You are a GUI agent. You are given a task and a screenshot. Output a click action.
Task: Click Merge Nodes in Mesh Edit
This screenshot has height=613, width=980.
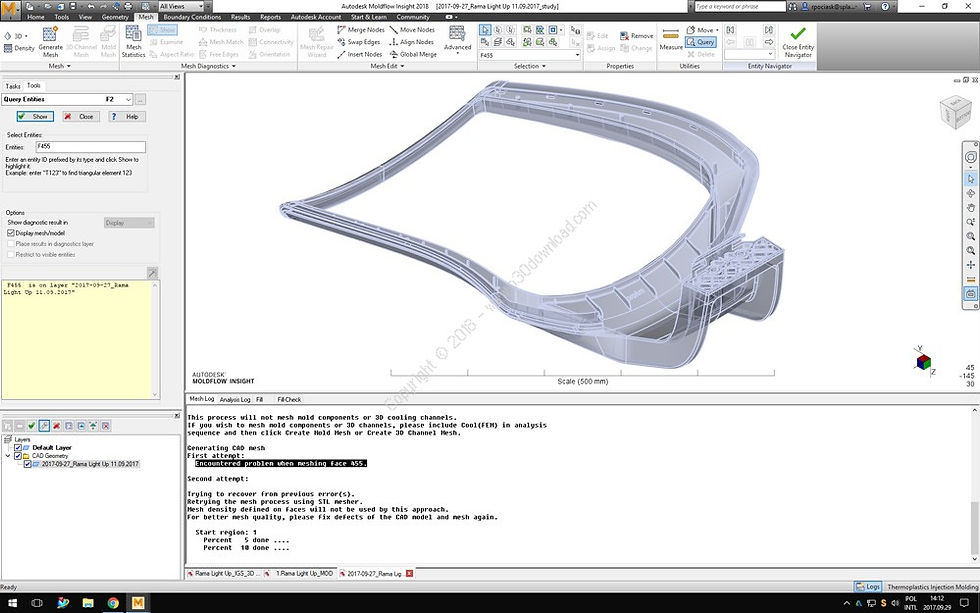tap(361, 30)
